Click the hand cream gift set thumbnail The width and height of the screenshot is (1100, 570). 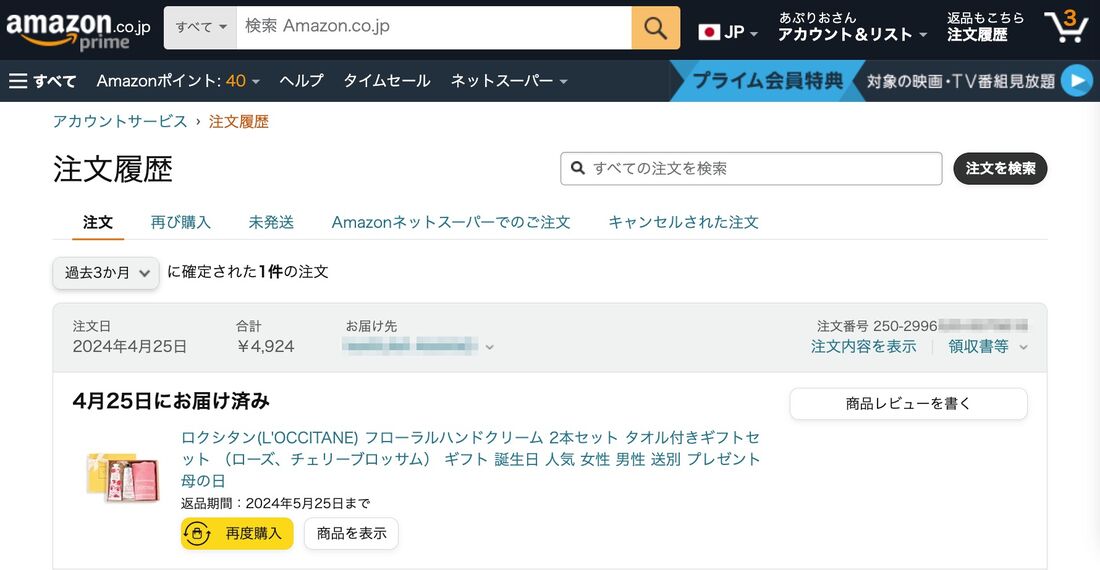pos(123,477)
